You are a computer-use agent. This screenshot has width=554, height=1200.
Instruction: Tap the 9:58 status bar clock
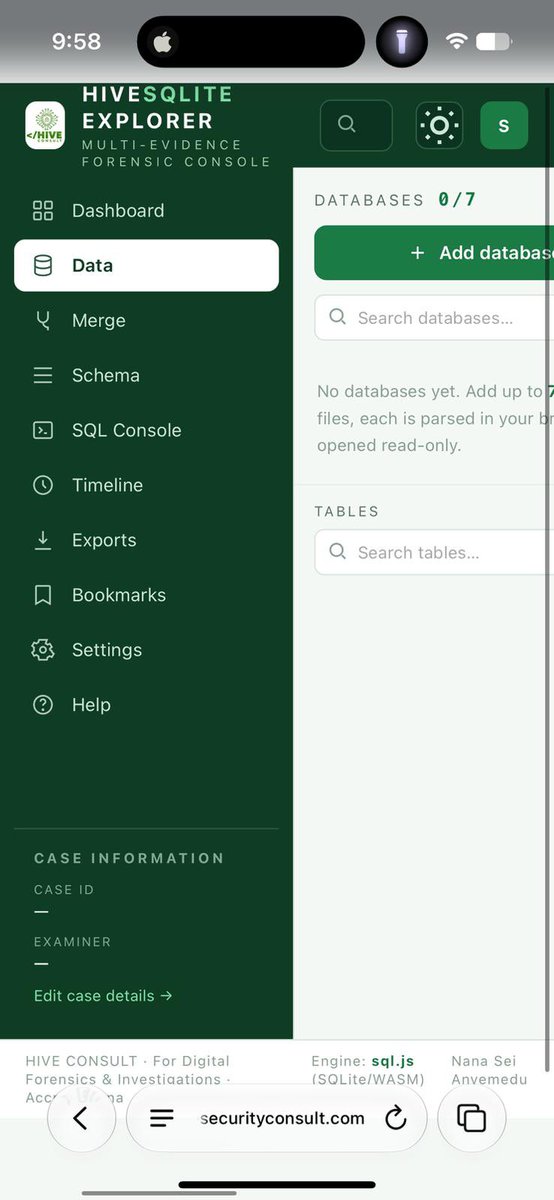click(x=76, y=41)
